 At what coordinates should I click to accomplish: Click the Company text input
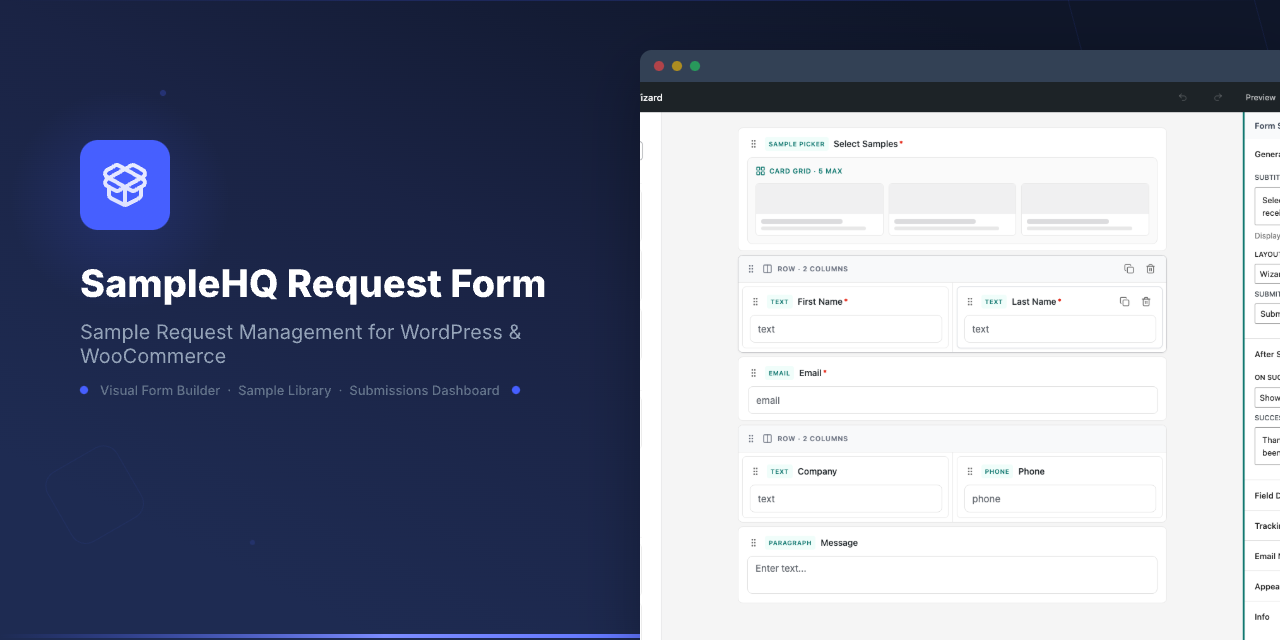[846, 499]
